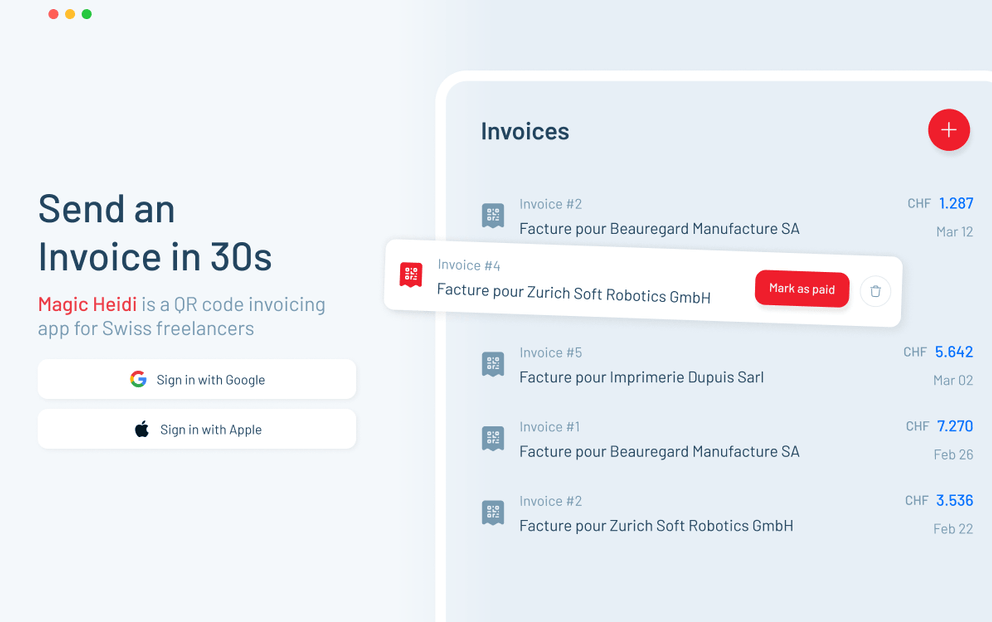Click QR icon of invoice dated Mar 12

[x=493, y=215]
